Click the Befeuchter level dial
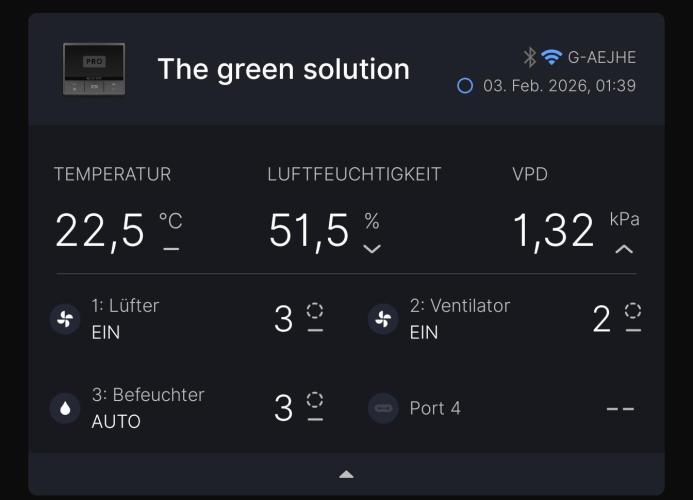Image resolution: width=693 pixels, height=500 pixels. [315, 400]
